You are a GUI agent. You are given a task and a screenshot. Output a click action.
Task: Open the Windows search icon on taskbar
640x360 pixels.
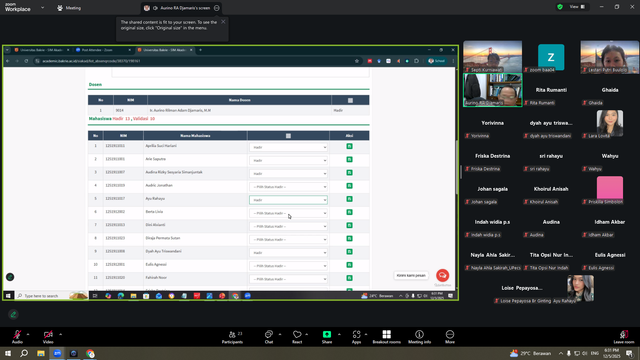pos(24,353)
